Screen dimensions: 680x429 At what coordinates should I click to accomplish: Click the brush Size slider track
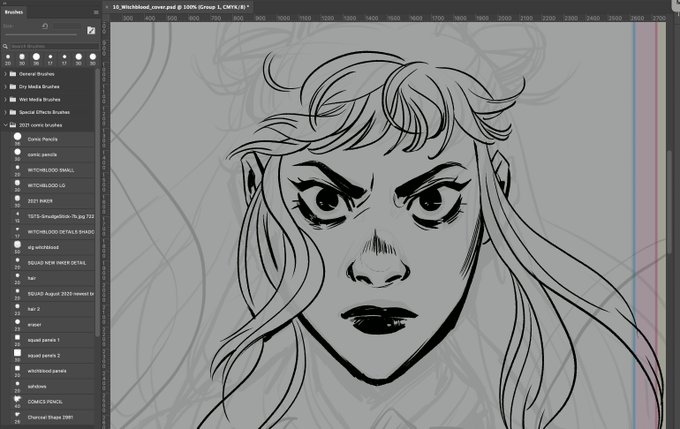click(x=41, y=35)
